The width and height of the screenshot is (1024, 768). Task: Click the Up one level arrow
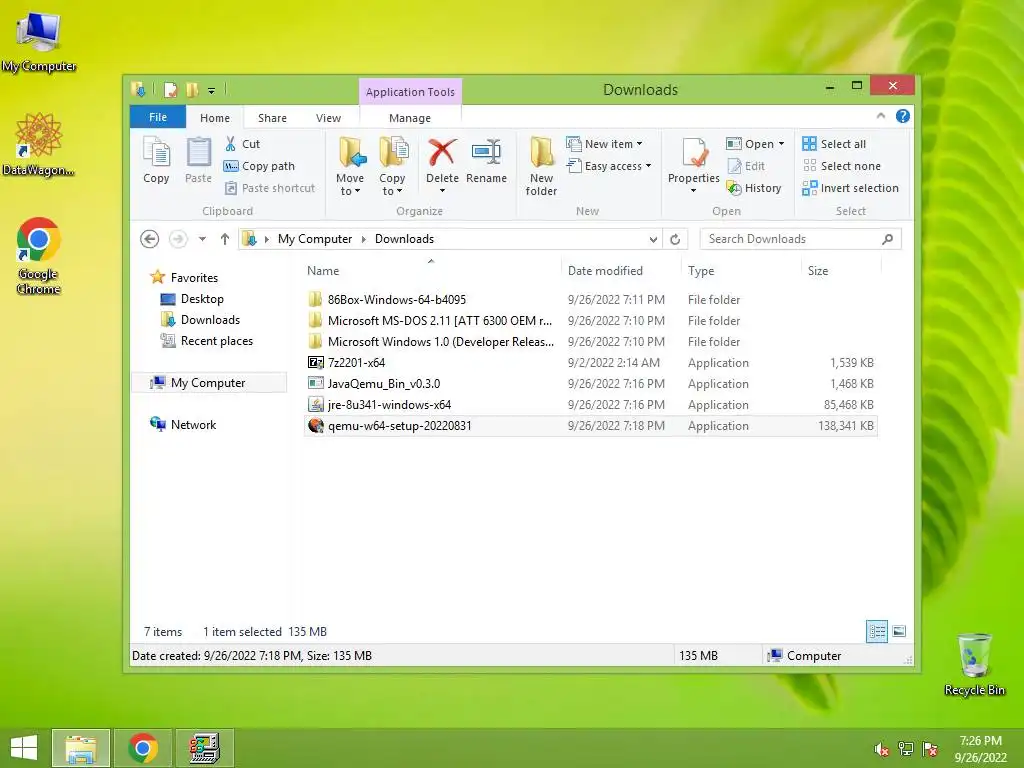coord(225,239)
